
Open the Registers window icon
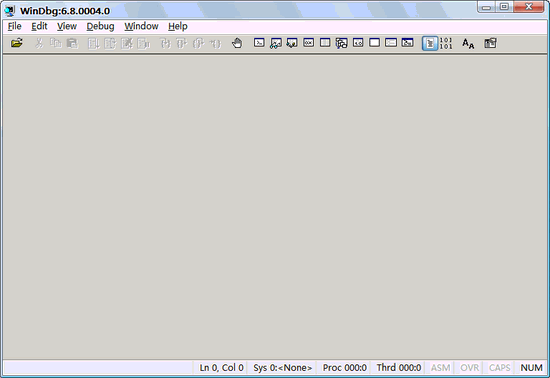[x=309, y=43]
